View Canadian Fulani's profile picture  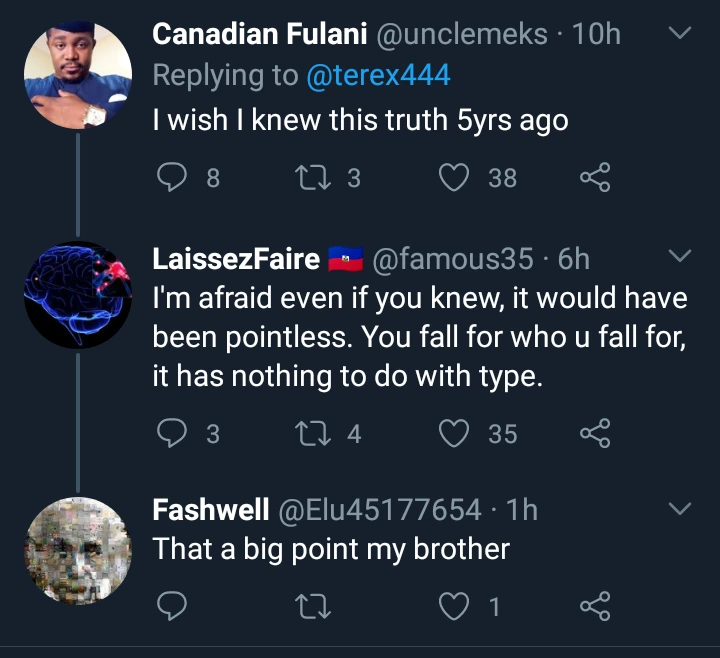click(76, 75)
